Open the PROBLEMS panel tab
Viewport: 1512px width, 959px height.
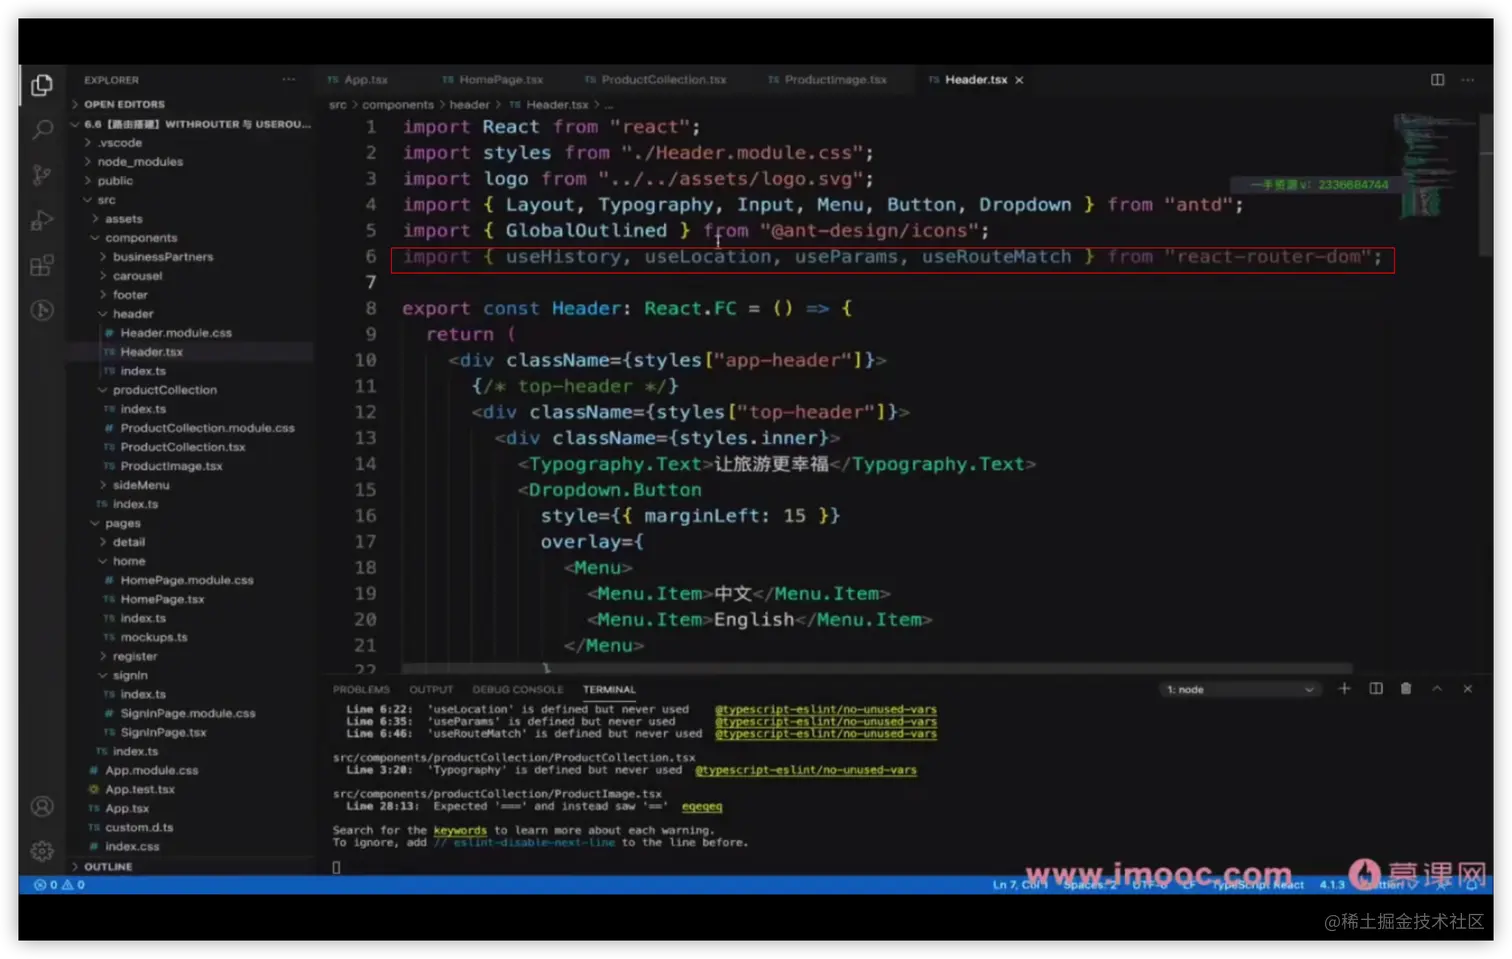tap(361, 690)
